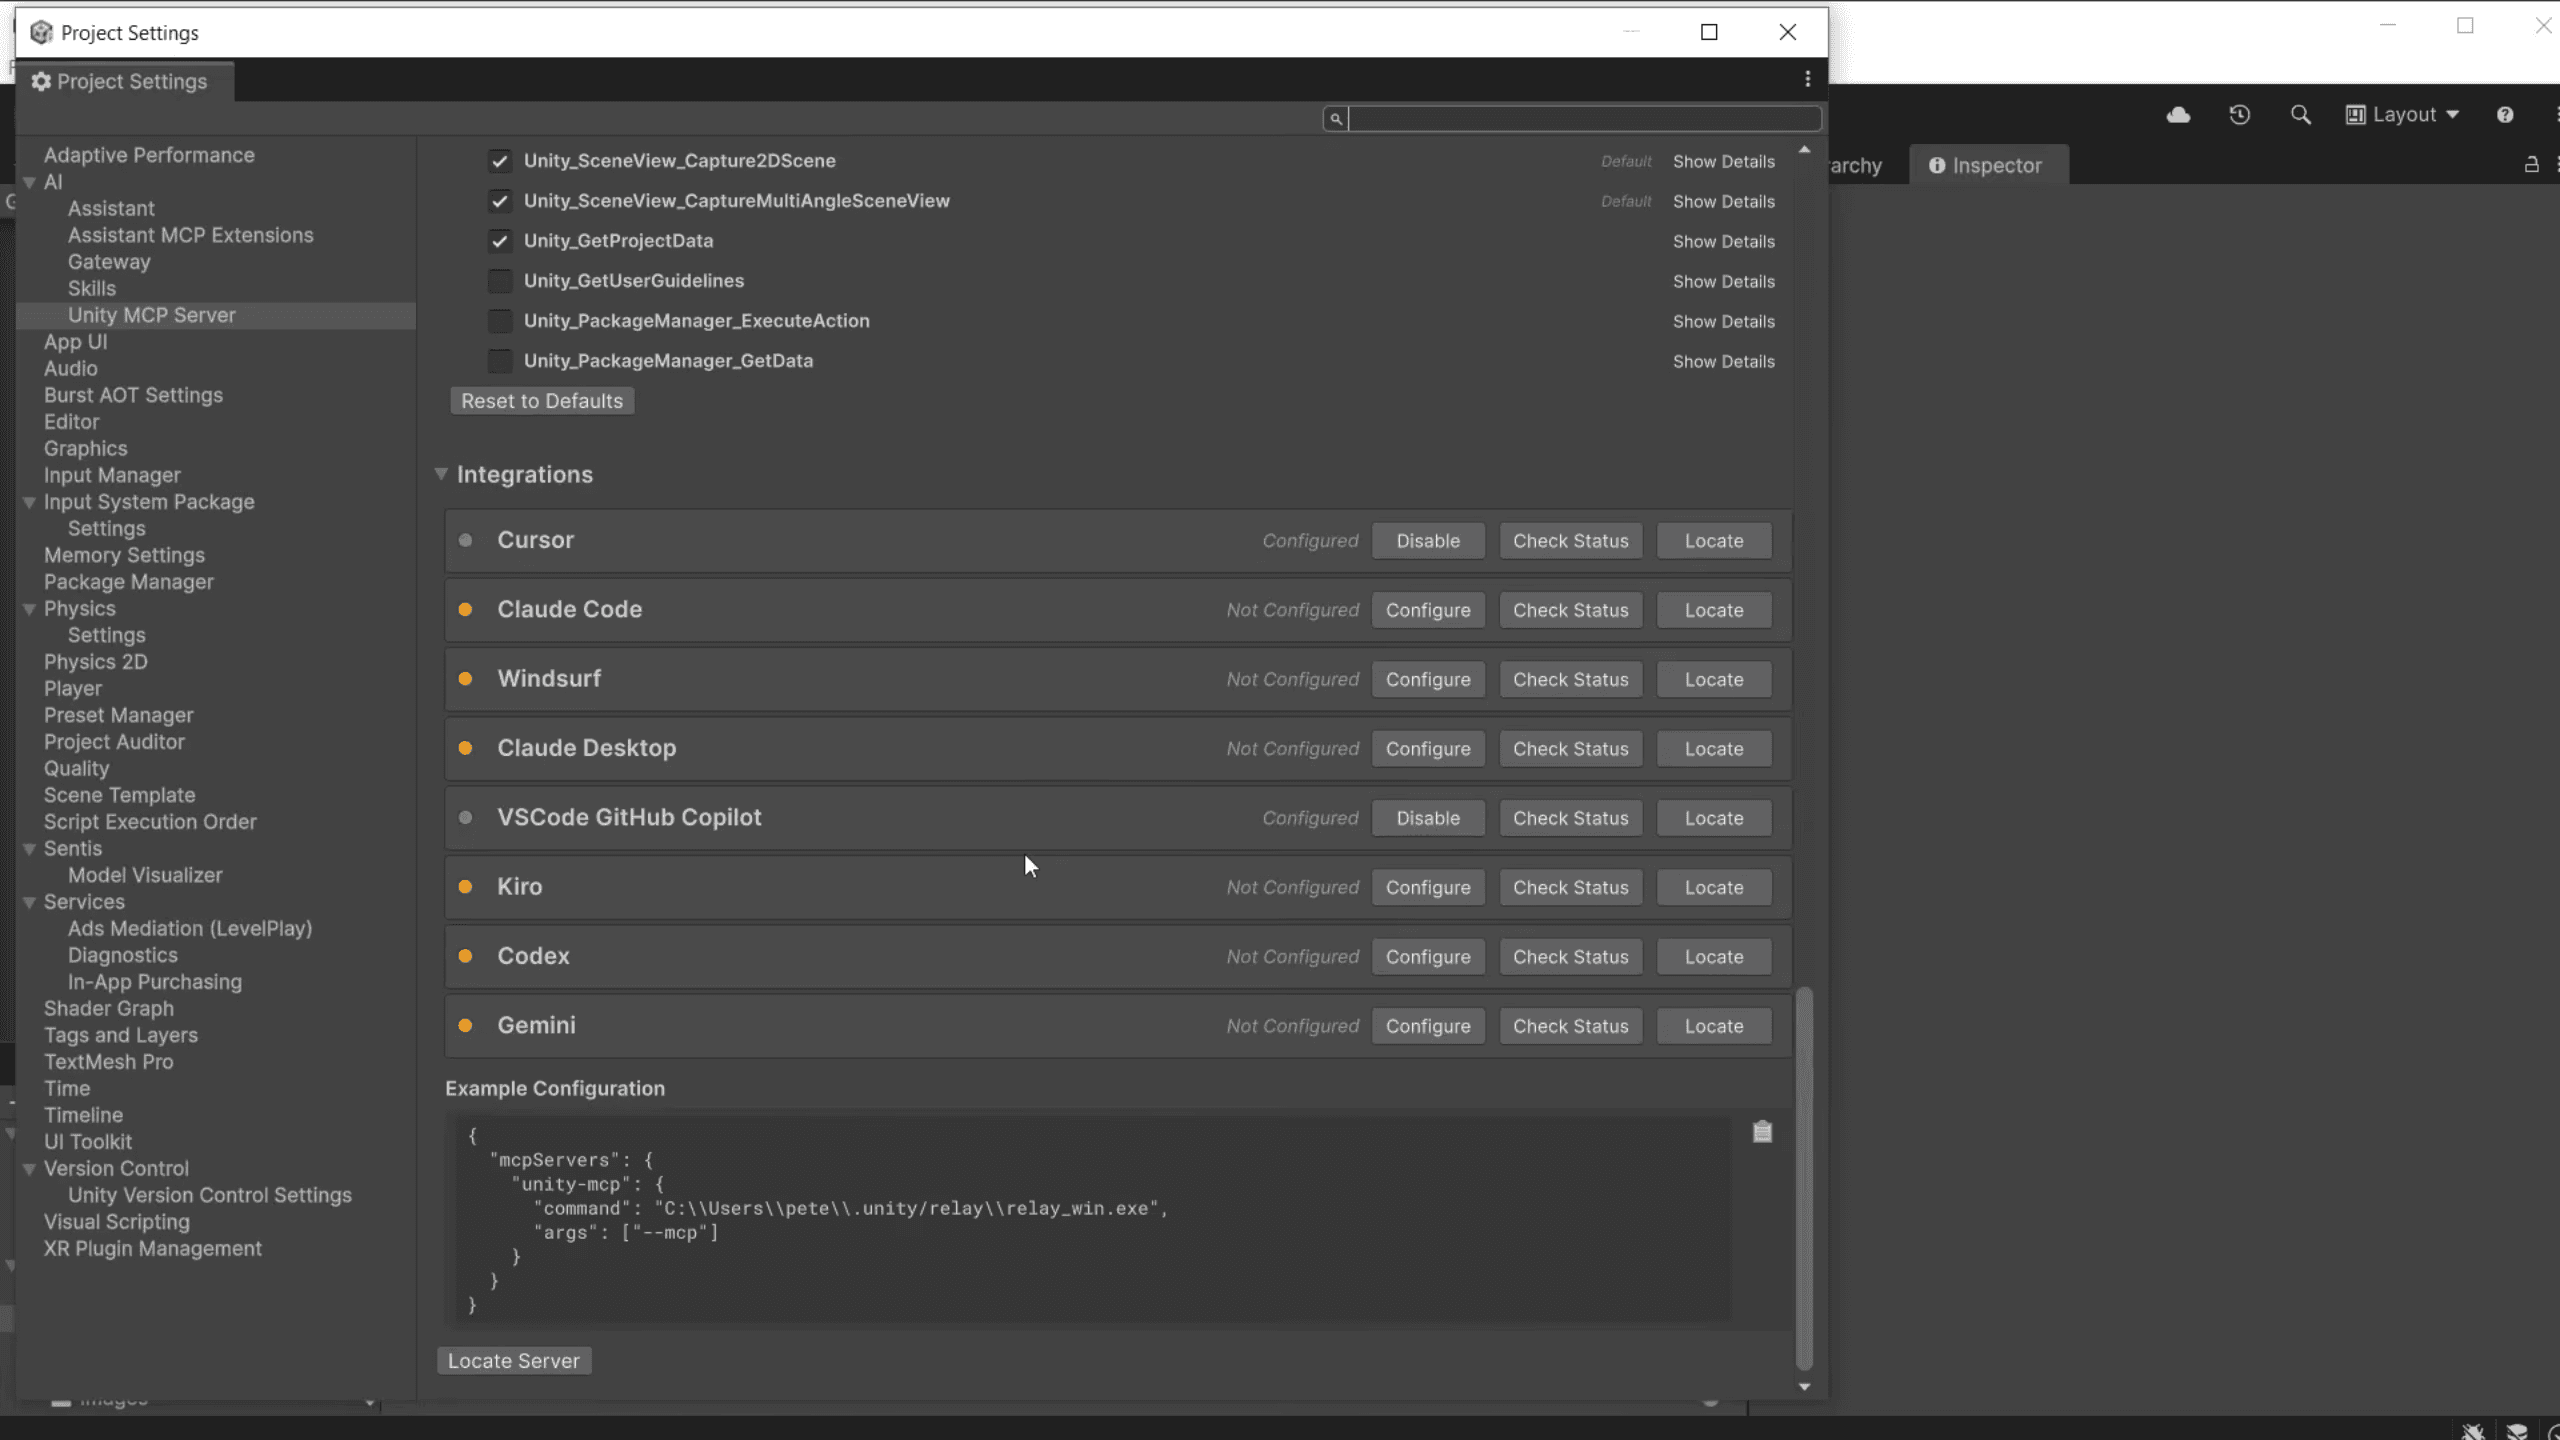Click the search icon in settings search bar
The width and height of the screenshot is (2560, 1440).
(1335, 119)
